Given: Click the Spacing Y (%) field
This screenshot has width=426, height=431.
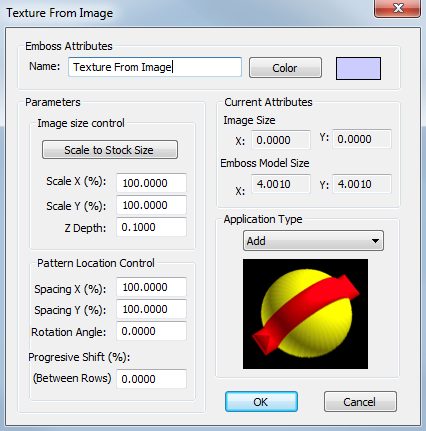Looking at the screenshot, I should point(151,309).
